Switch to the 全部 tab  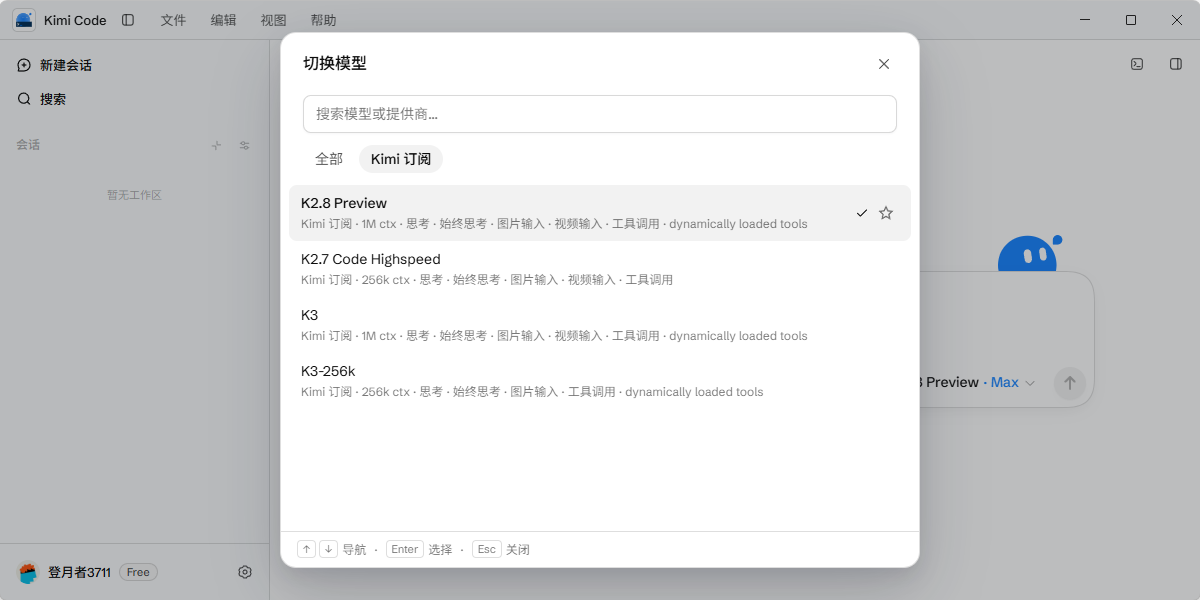(329, 159)
